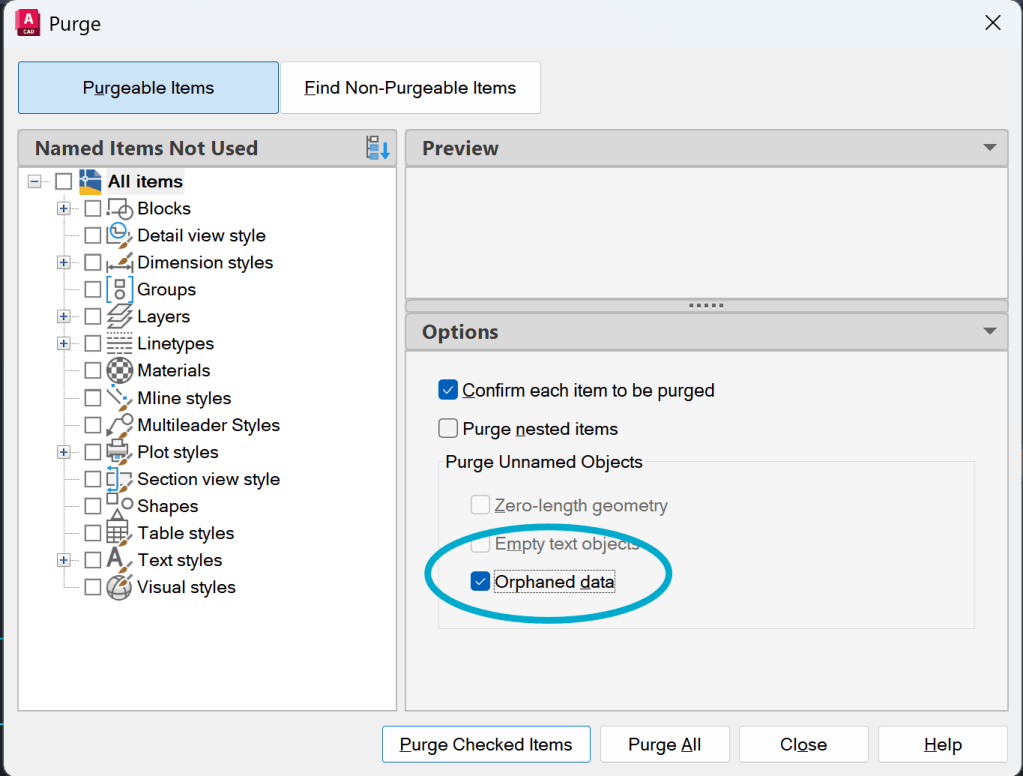Screen dimensions: 1023x776
Task: Click the tree view sort icon in header
Action: coord(377,148)
